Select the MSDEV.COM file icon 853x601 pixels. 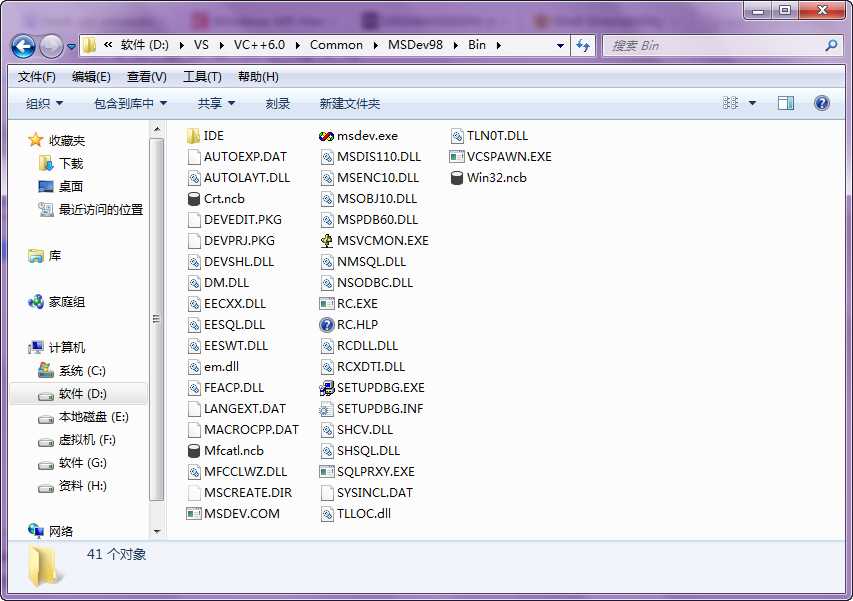194,513
